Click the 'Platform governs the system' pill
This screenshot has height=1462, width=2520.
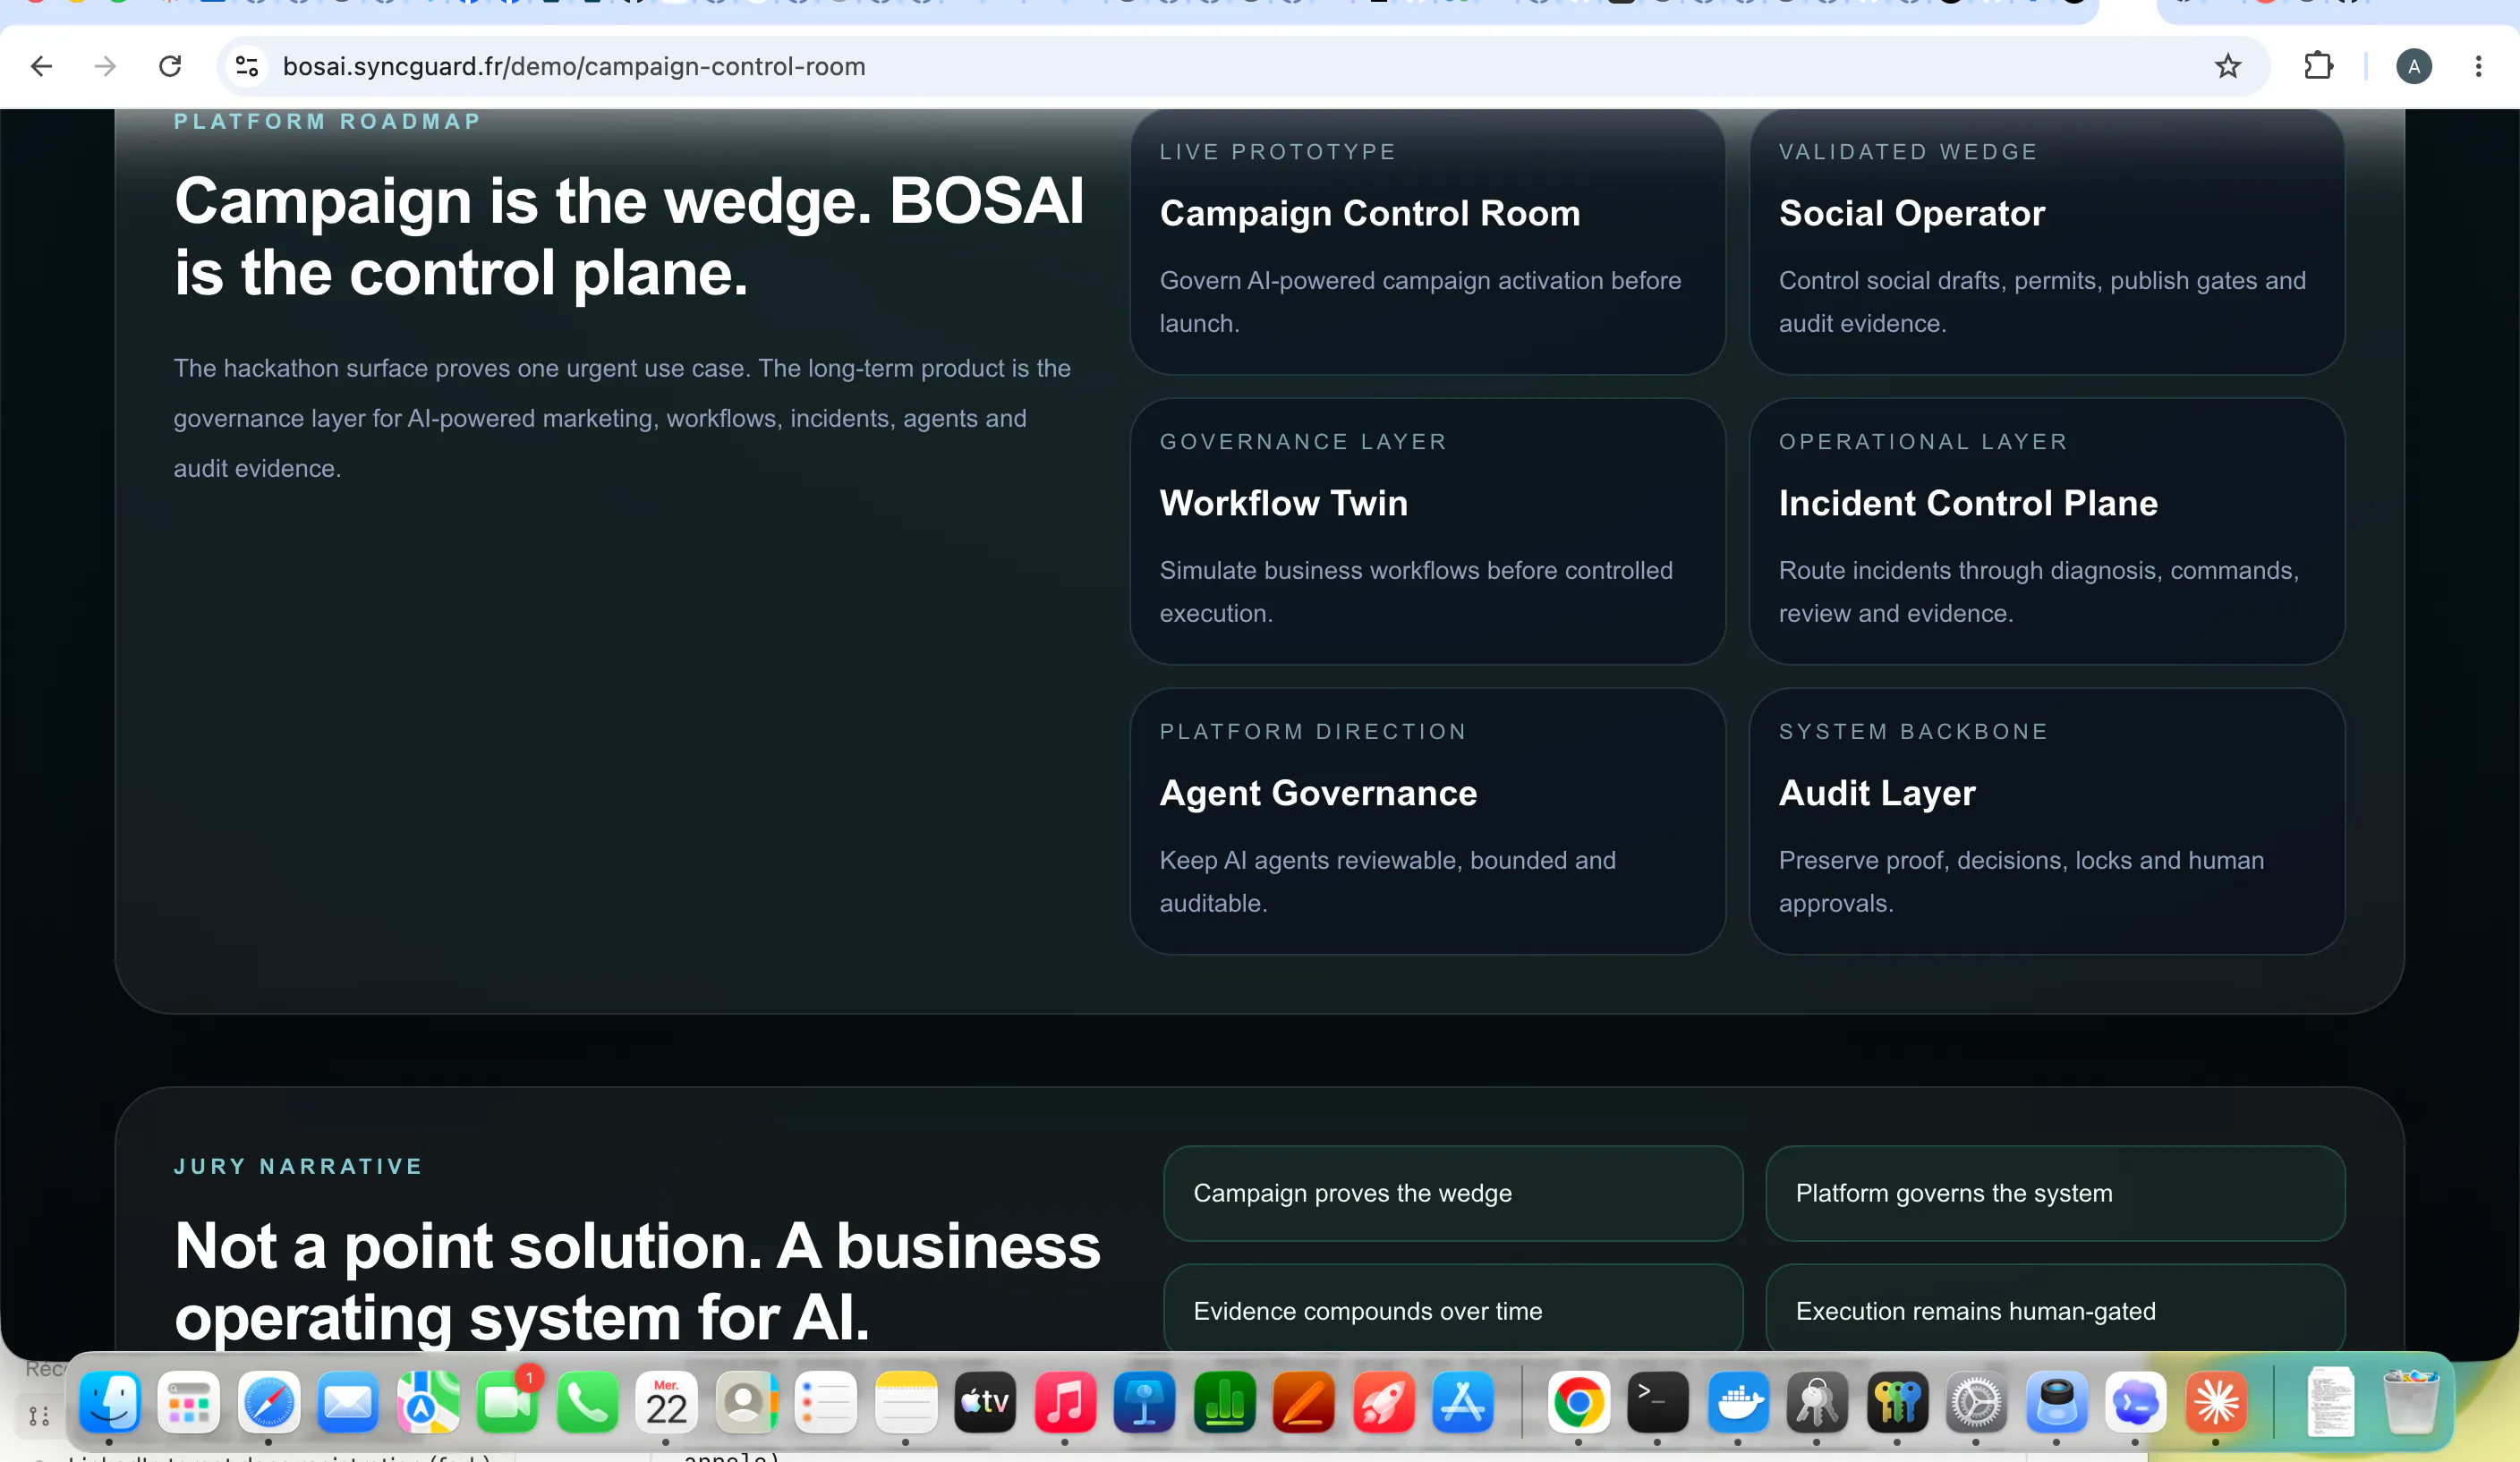pos(2055,1193)
